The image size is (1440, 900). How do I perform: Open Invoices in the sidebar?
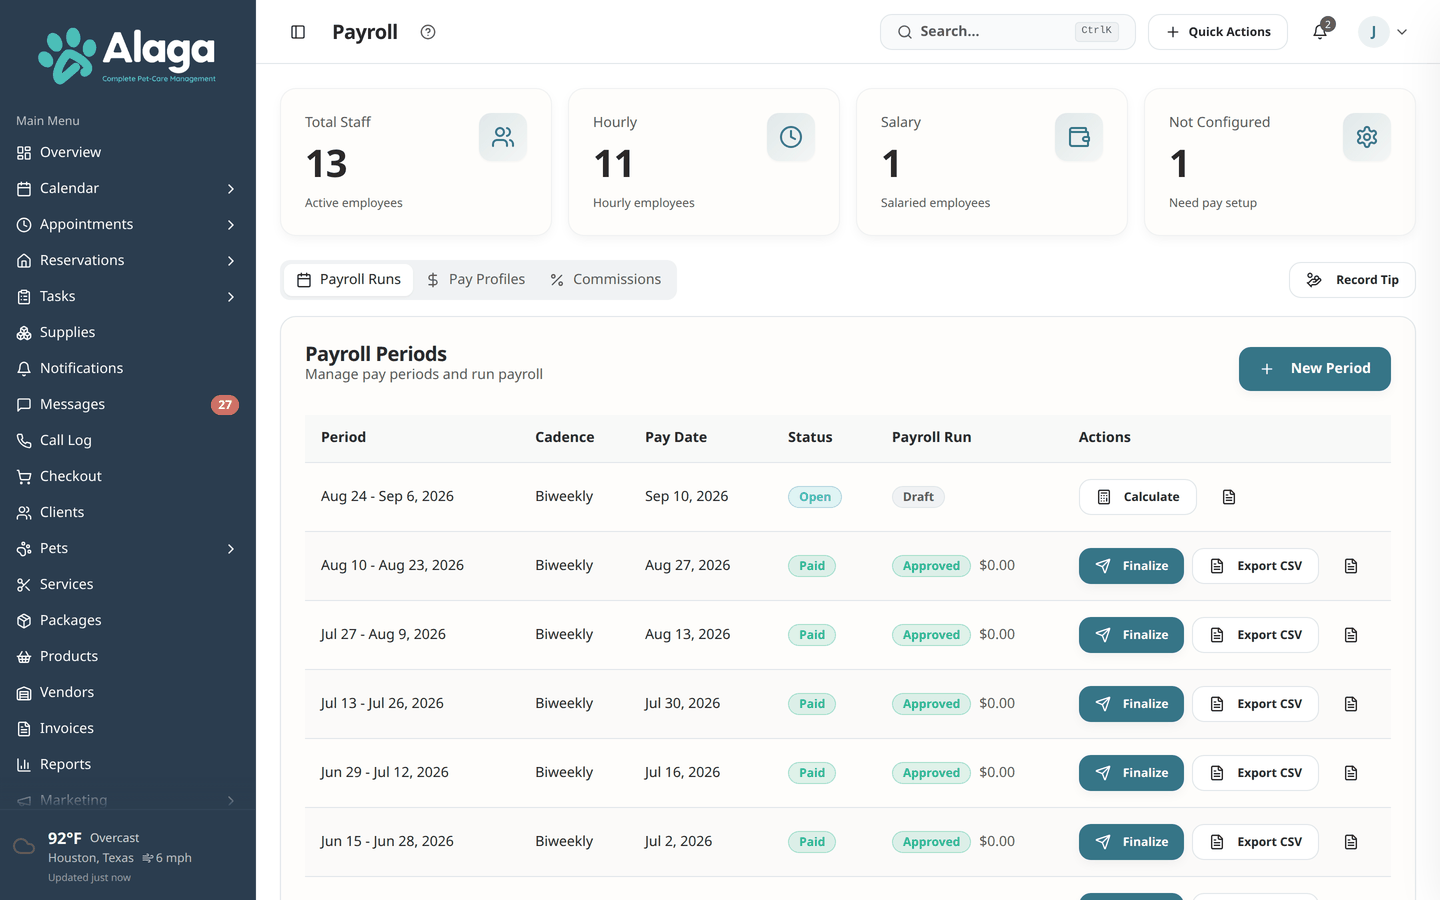click(x=128, y=729)
